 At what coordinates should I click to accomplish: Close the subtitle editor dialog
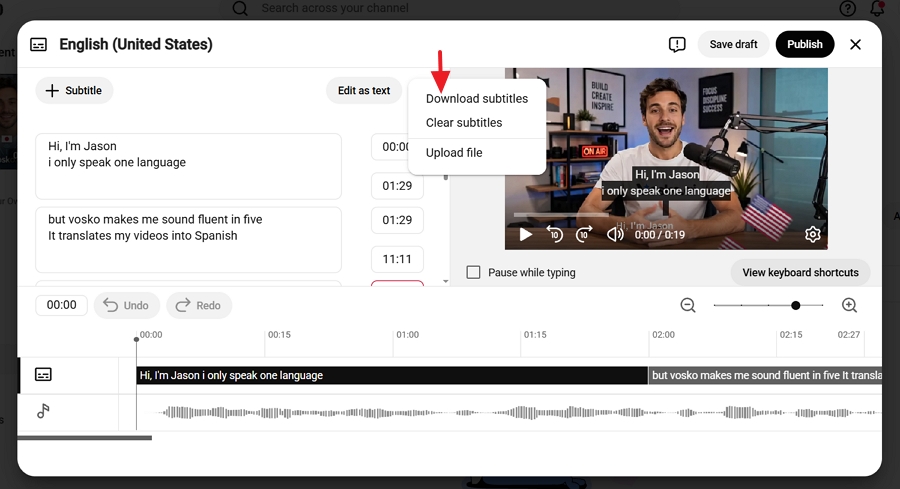point(855,44)
